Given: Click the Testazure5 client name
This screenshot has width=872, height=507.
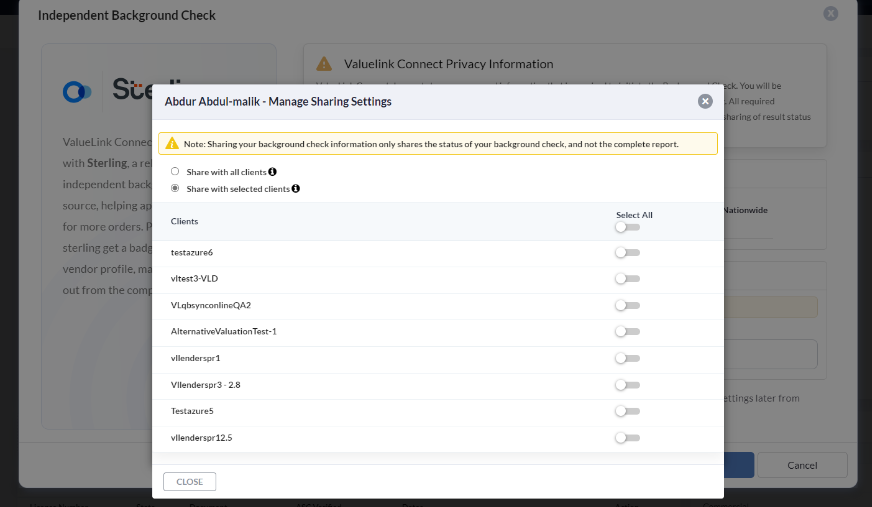Looking at the screenshot, I should click(x=192, y=411).
